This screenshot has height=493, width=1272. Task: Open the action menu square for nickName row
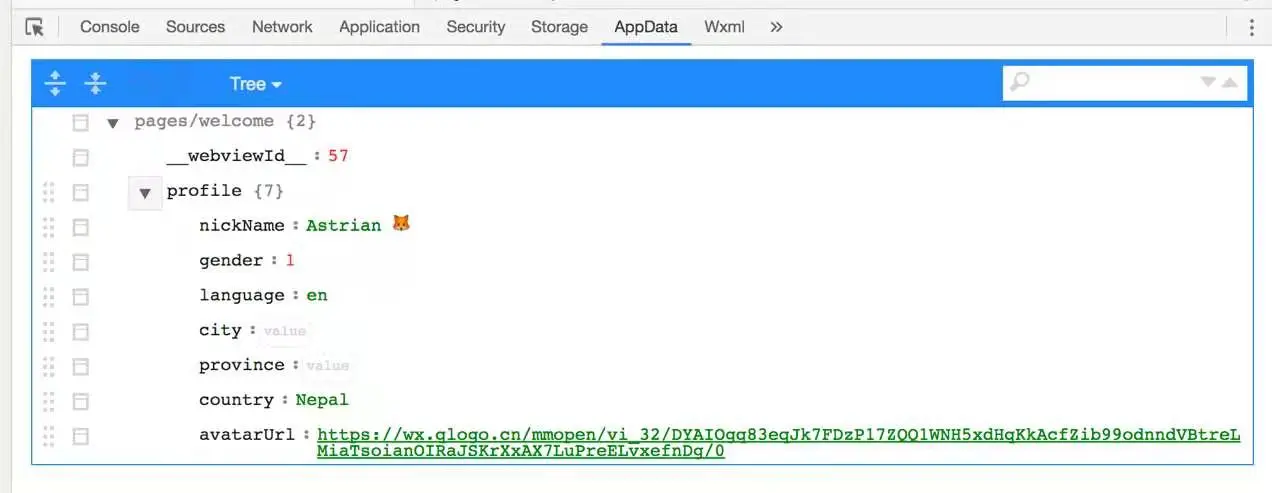tap(81, 227)
